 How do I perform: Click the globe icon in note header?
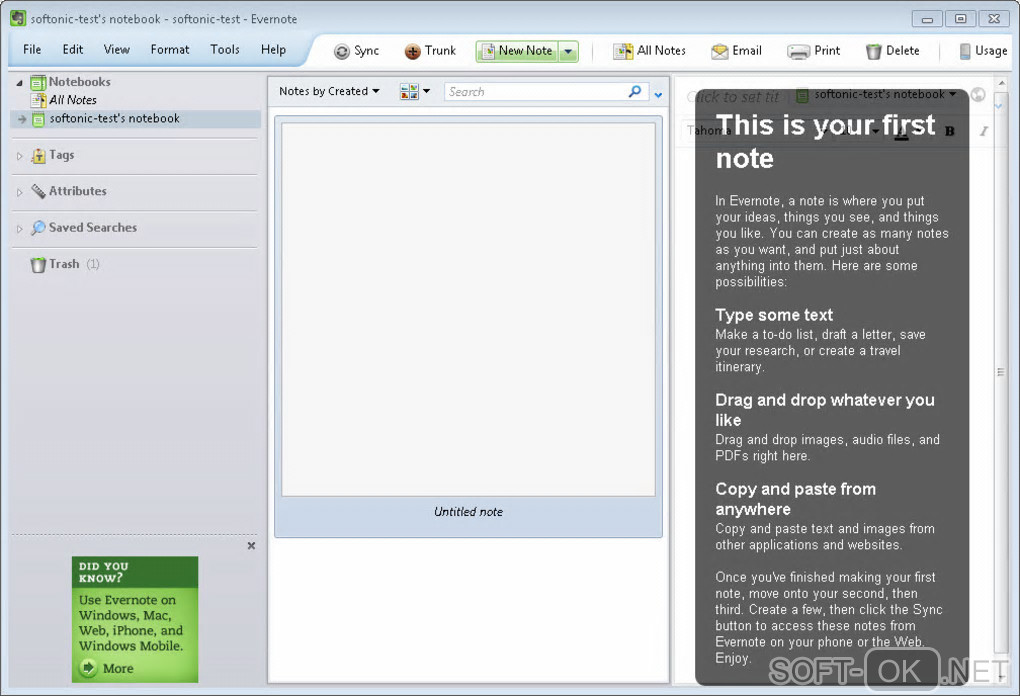978,95
